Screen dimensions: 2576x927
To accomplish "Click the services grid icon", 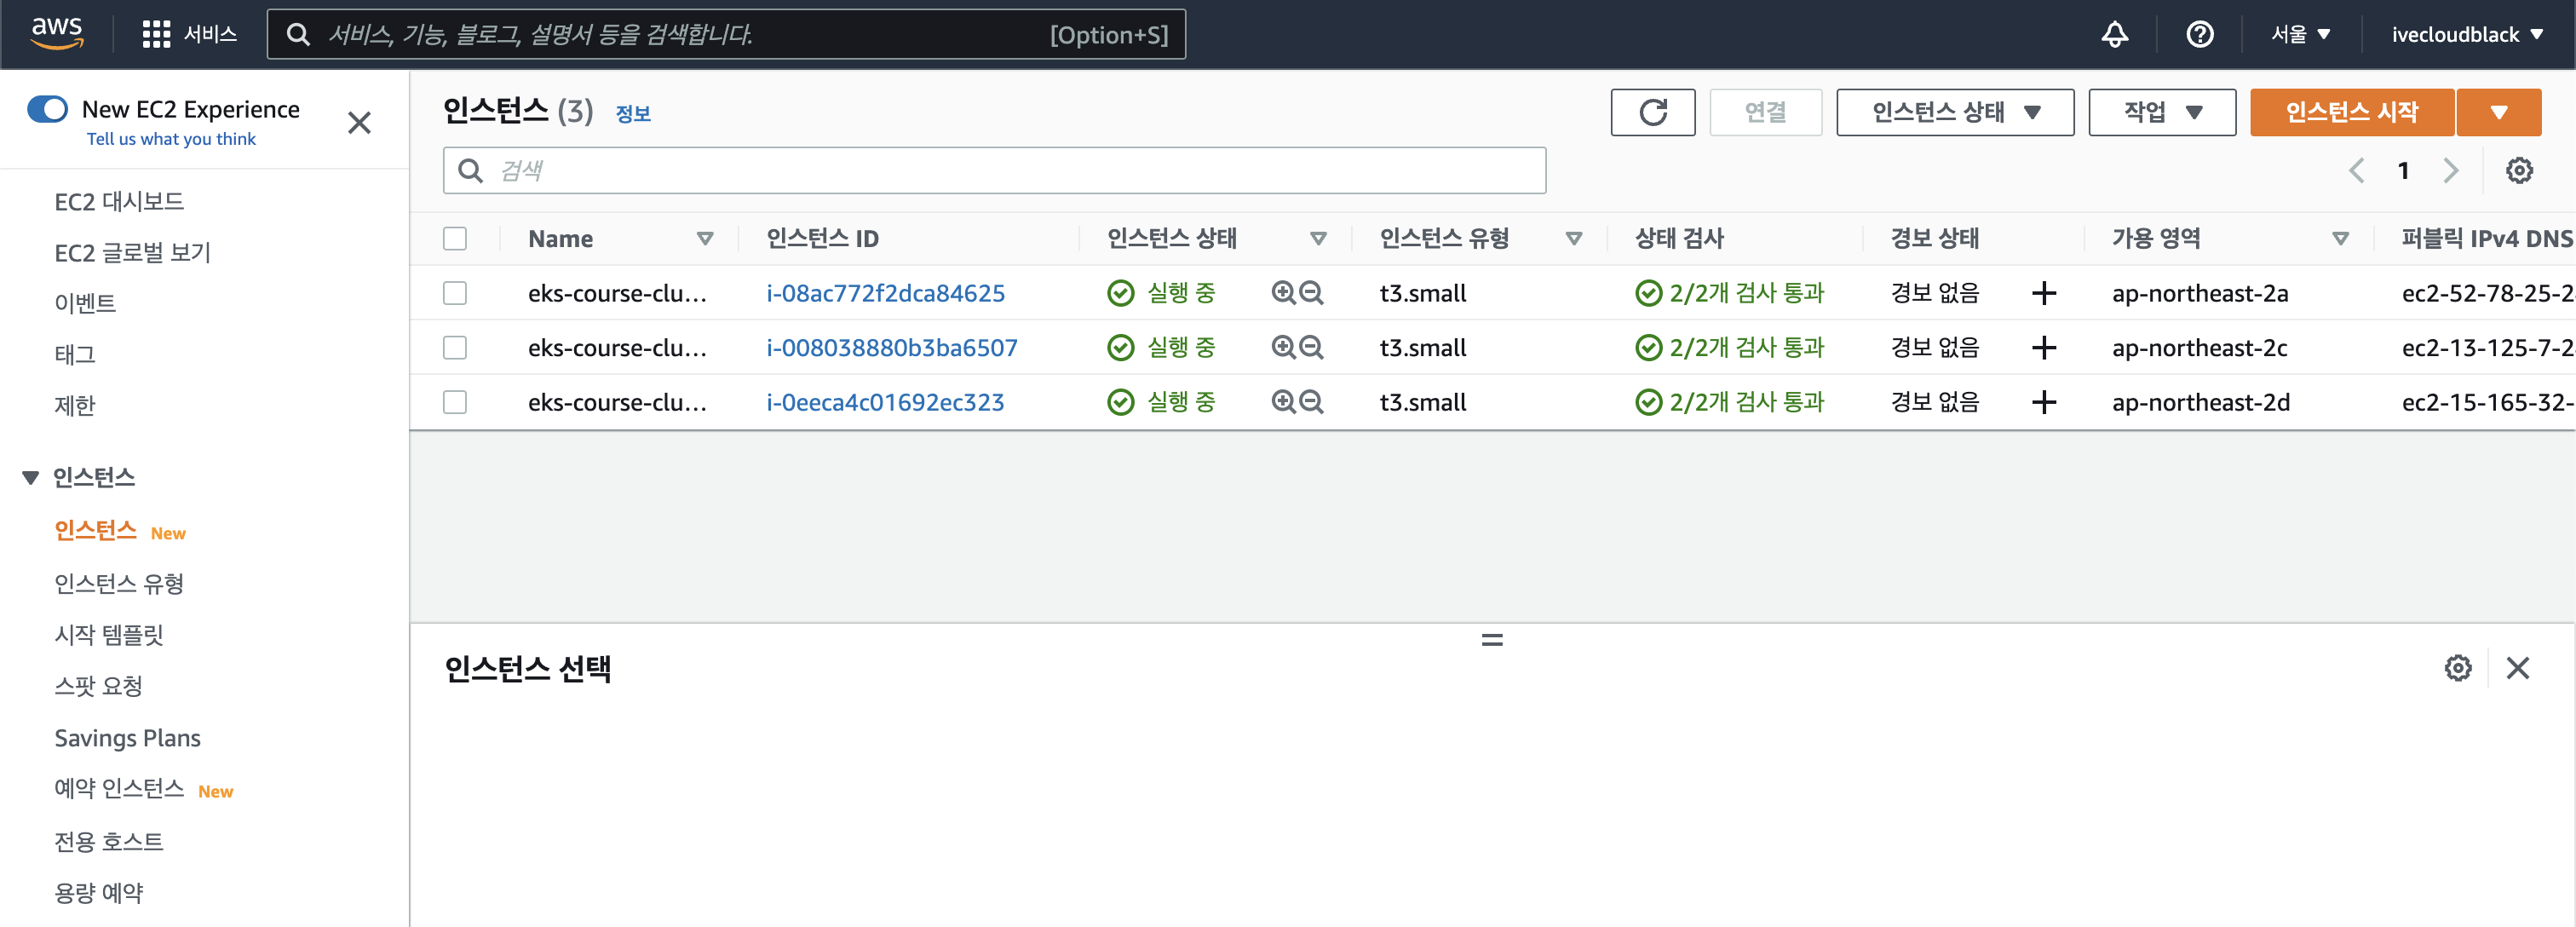I will pyautogui.click(x=156, y=35).
